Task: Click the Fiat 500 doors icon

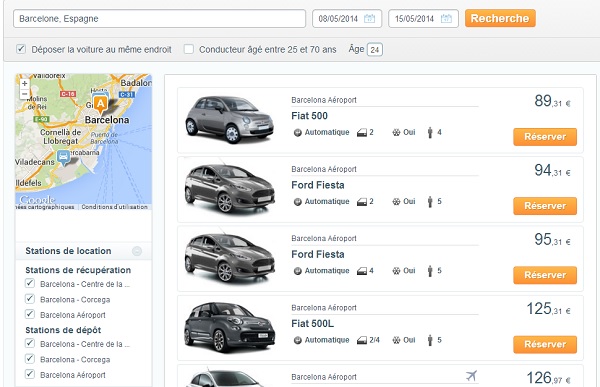Action: tap(362, 133)
